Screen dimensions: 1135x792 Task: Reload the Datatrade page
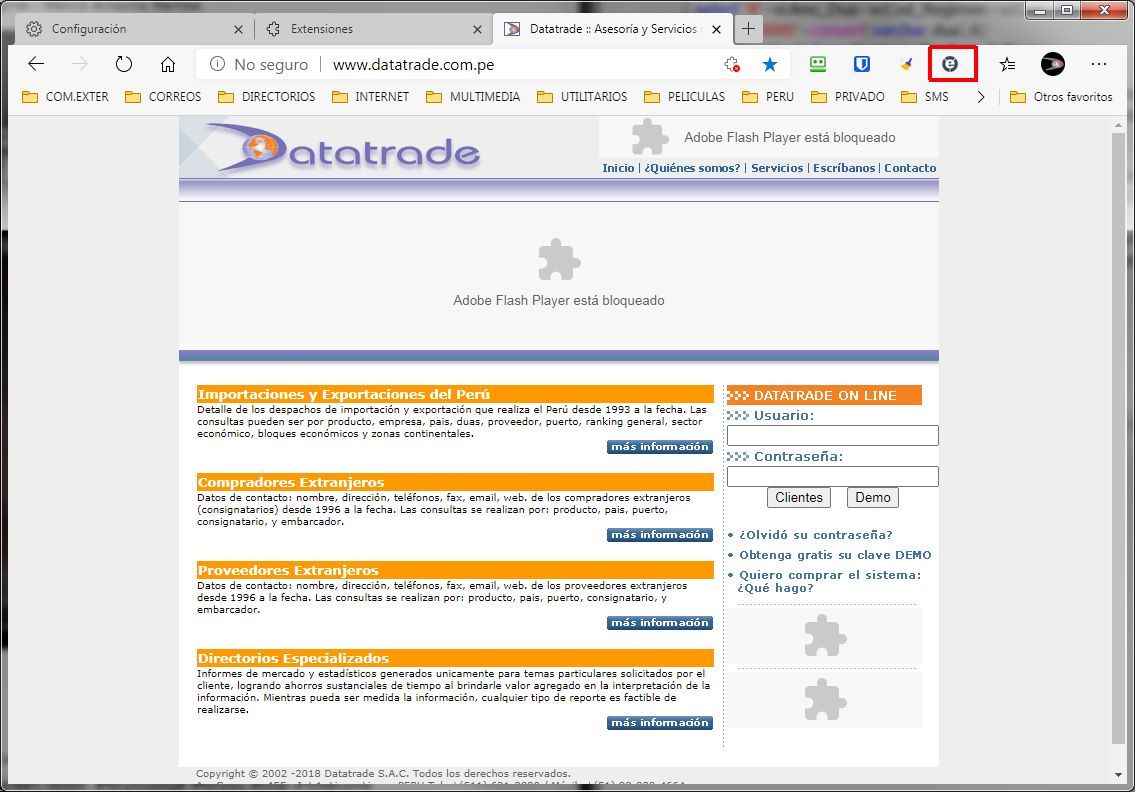point(124,64)
